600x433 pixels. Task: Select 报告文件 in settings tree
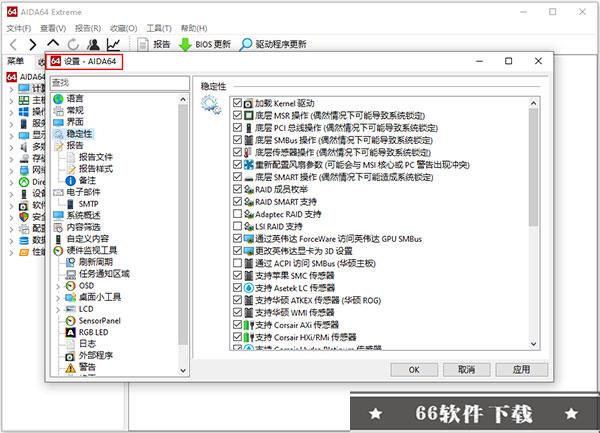tap(96, 157)
